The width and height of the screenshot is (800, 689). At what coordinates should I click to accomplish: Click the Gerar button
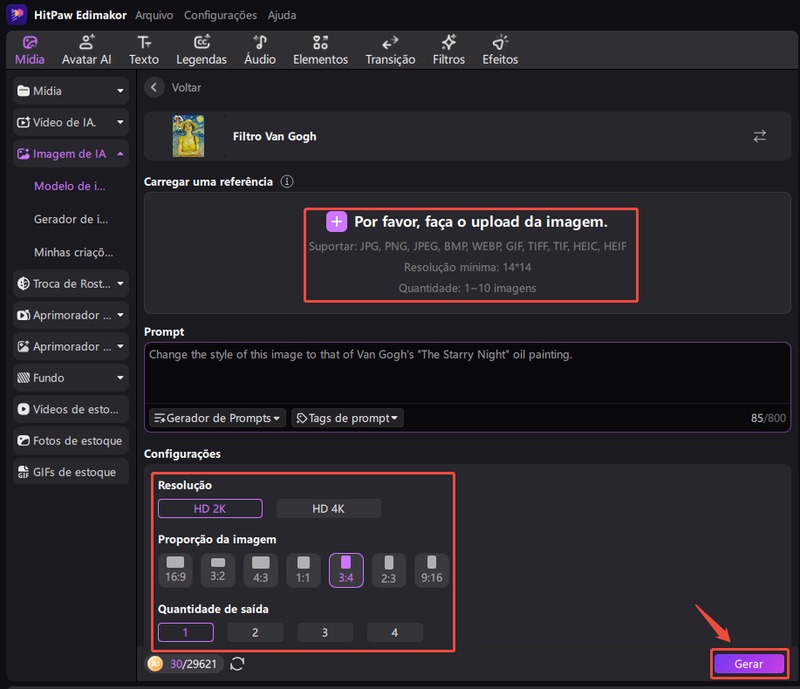748,664
